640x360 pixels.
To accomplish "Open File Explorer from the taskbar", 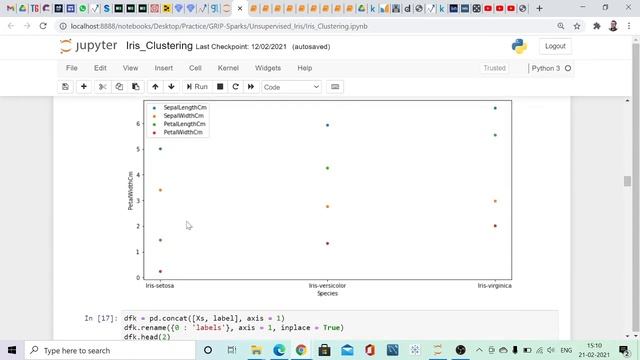I will click(x=256, y=350).
